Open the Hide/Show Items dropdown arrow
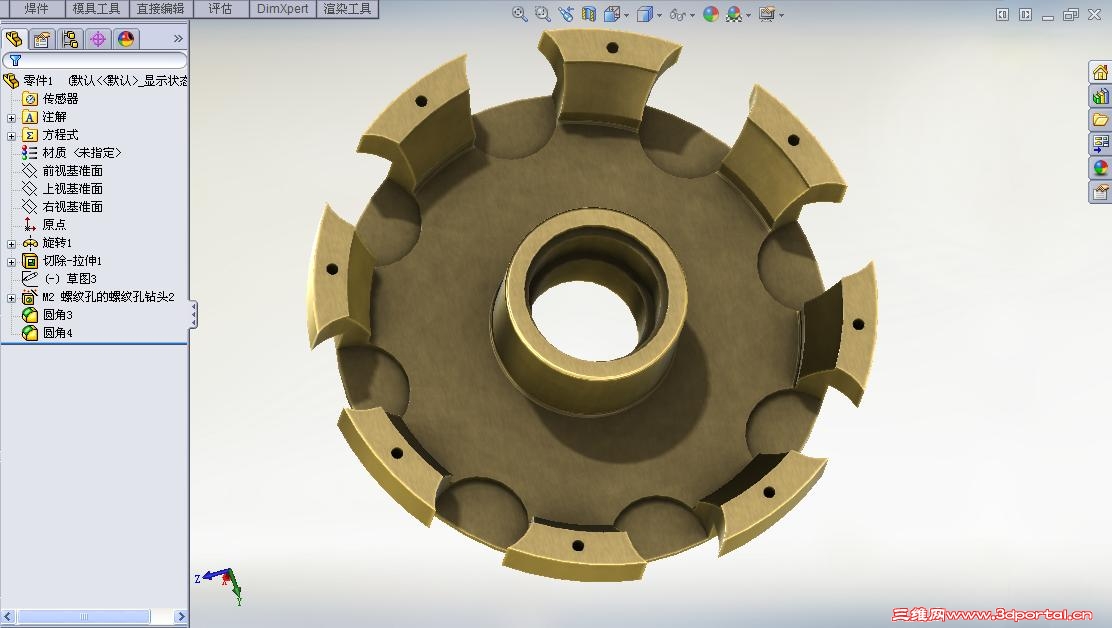This screenshot has height=628, width=1112. tap(692, 15)
